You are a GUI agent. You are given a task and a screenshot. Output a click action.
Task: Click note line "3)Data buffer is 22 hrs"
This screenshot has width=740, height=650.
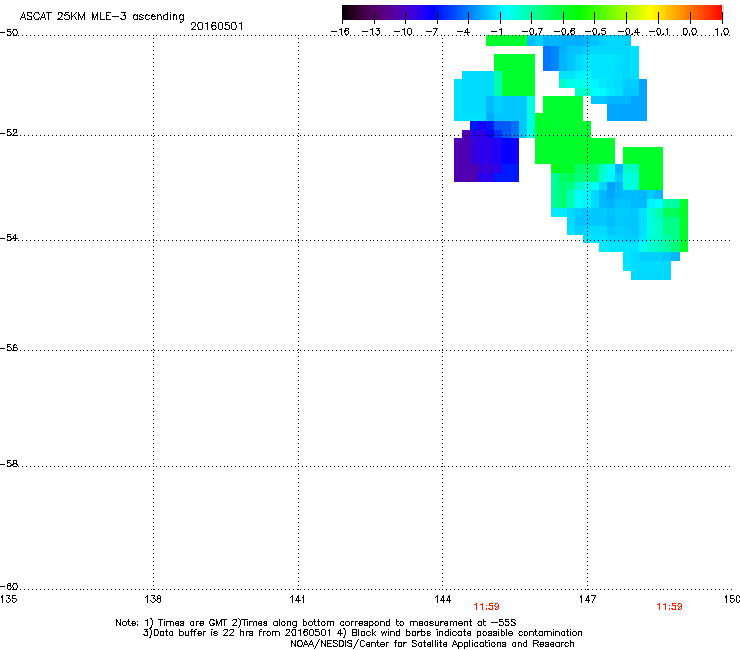[x=362, y=633]
